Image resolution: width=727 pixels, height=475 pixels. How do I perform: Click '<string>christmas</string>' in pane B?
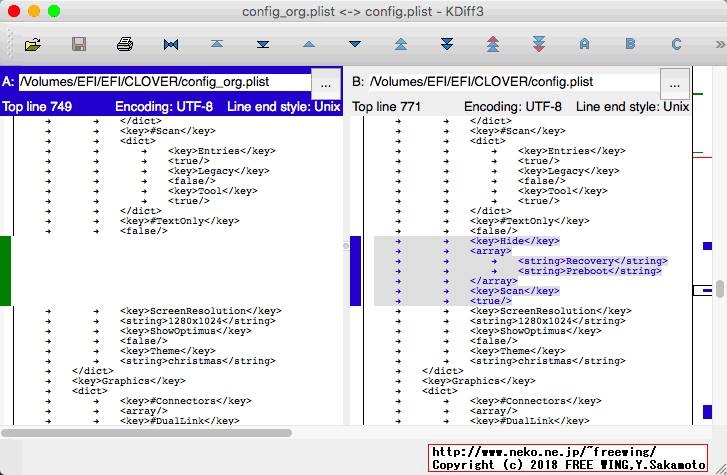548,361
